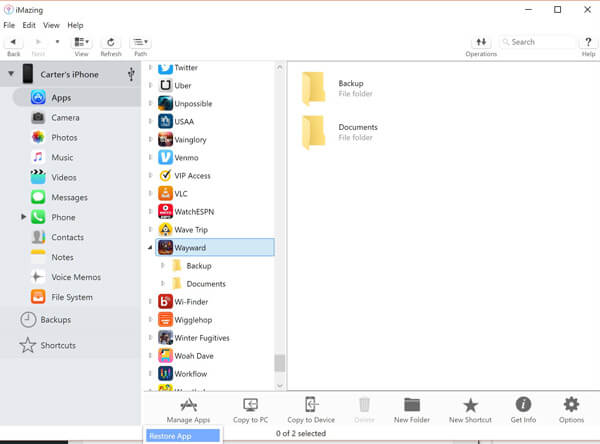Click the app list vertical scrollbar
The height and width of the screenshot is (444, 600).
[280, 363]
